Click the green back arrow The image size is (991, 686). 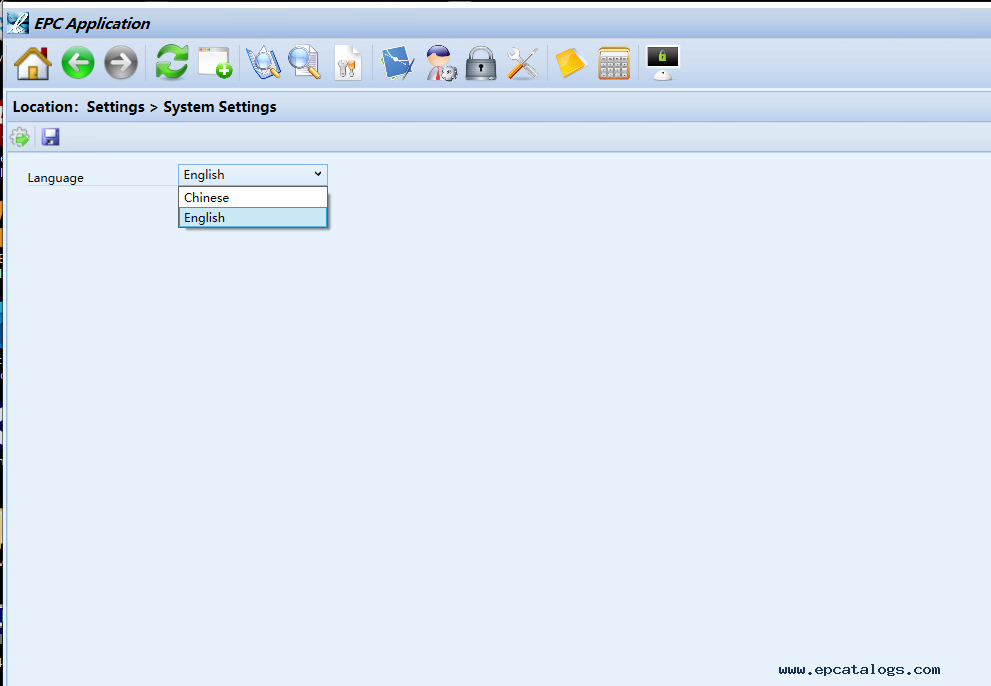[78, 64]
